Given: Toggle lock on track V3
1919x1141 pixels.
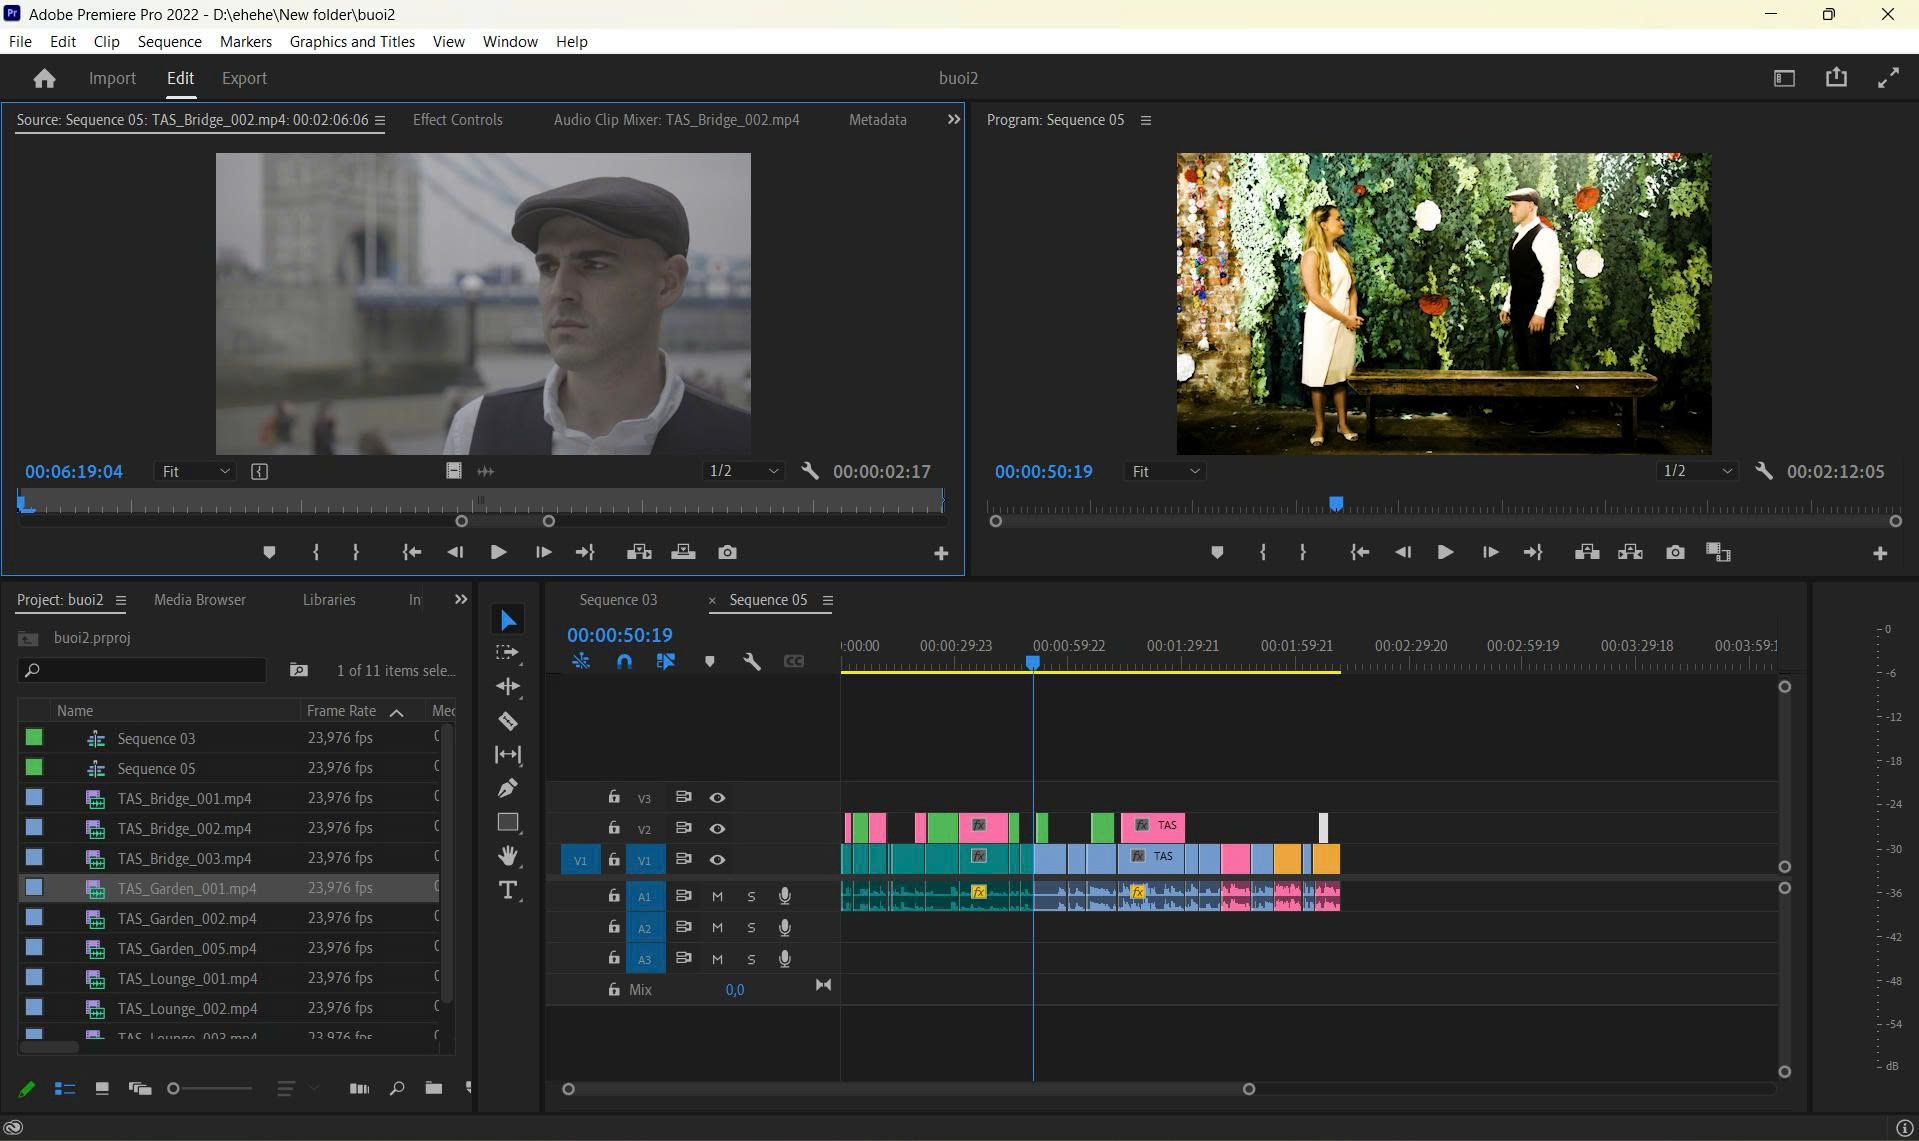Looking at the screenshot, I should (x=614, y=797).
